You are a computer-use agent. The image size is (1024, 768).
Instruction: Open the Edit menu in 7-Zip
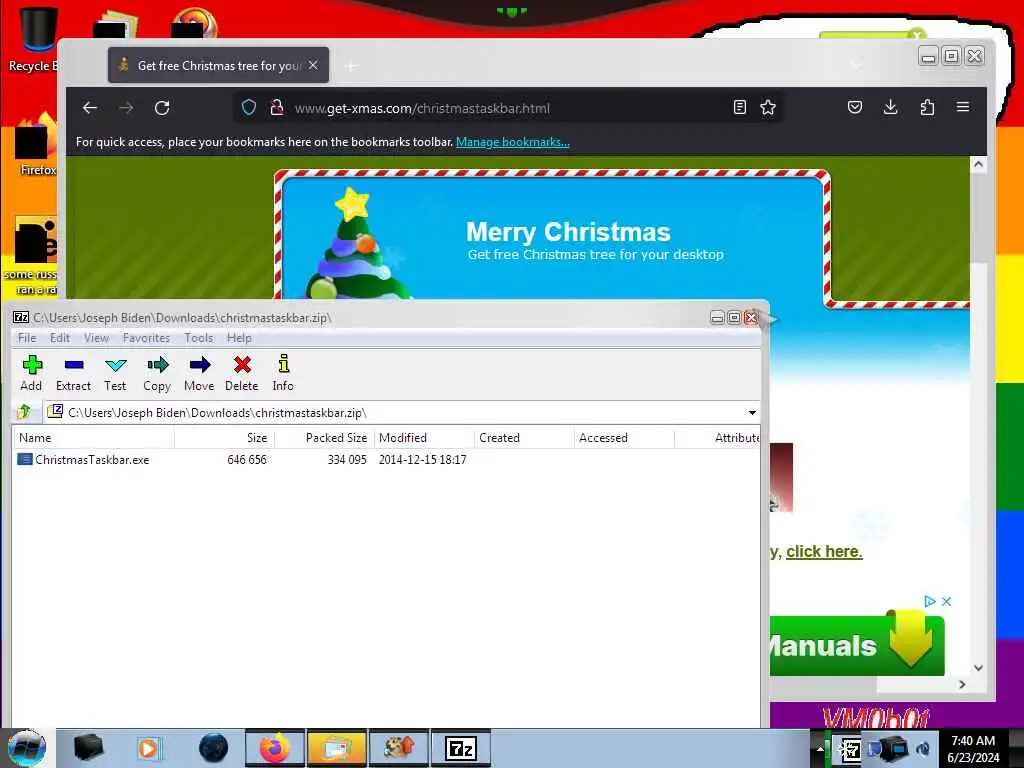click(x=59, y=338)
